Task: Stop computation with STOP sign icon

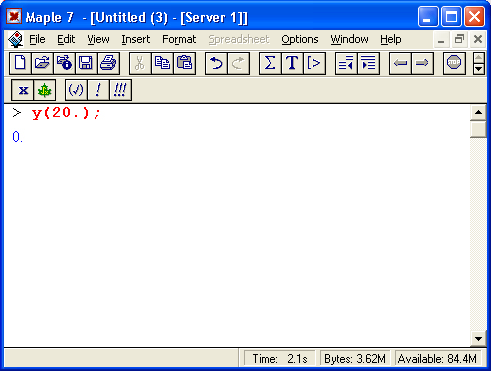Action: (x=454, y=63)
